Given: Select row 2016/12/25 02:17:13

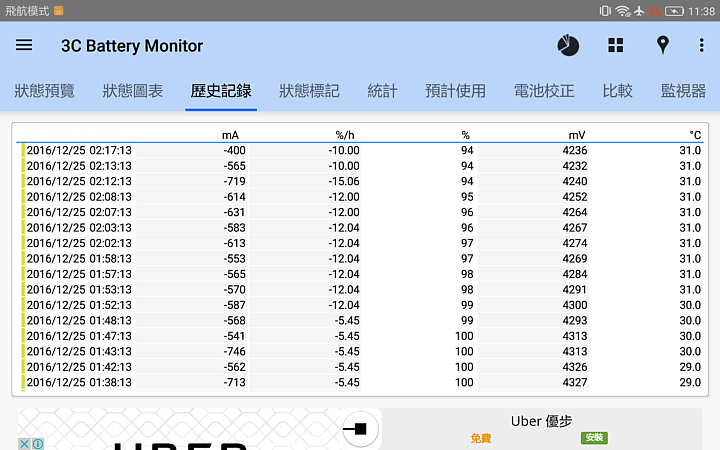Looking at the screenshot, I should point(362,150).
